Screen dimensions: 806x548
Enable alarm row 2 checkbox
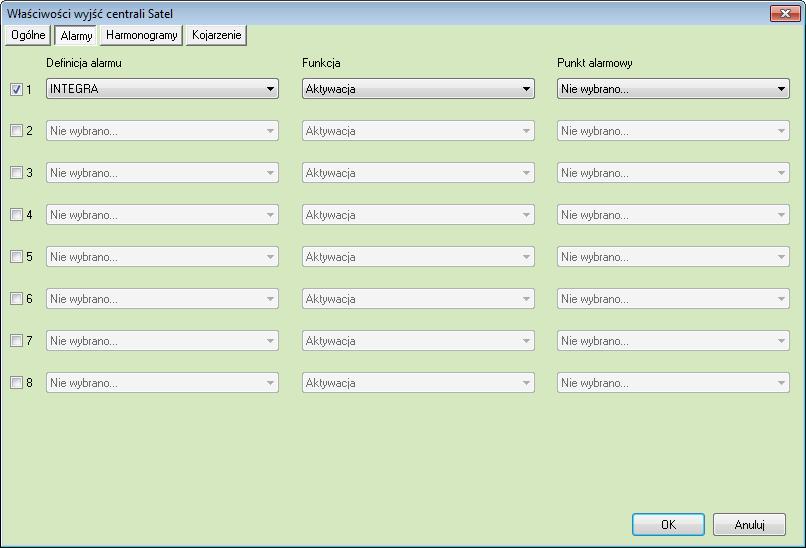(16, 131)
